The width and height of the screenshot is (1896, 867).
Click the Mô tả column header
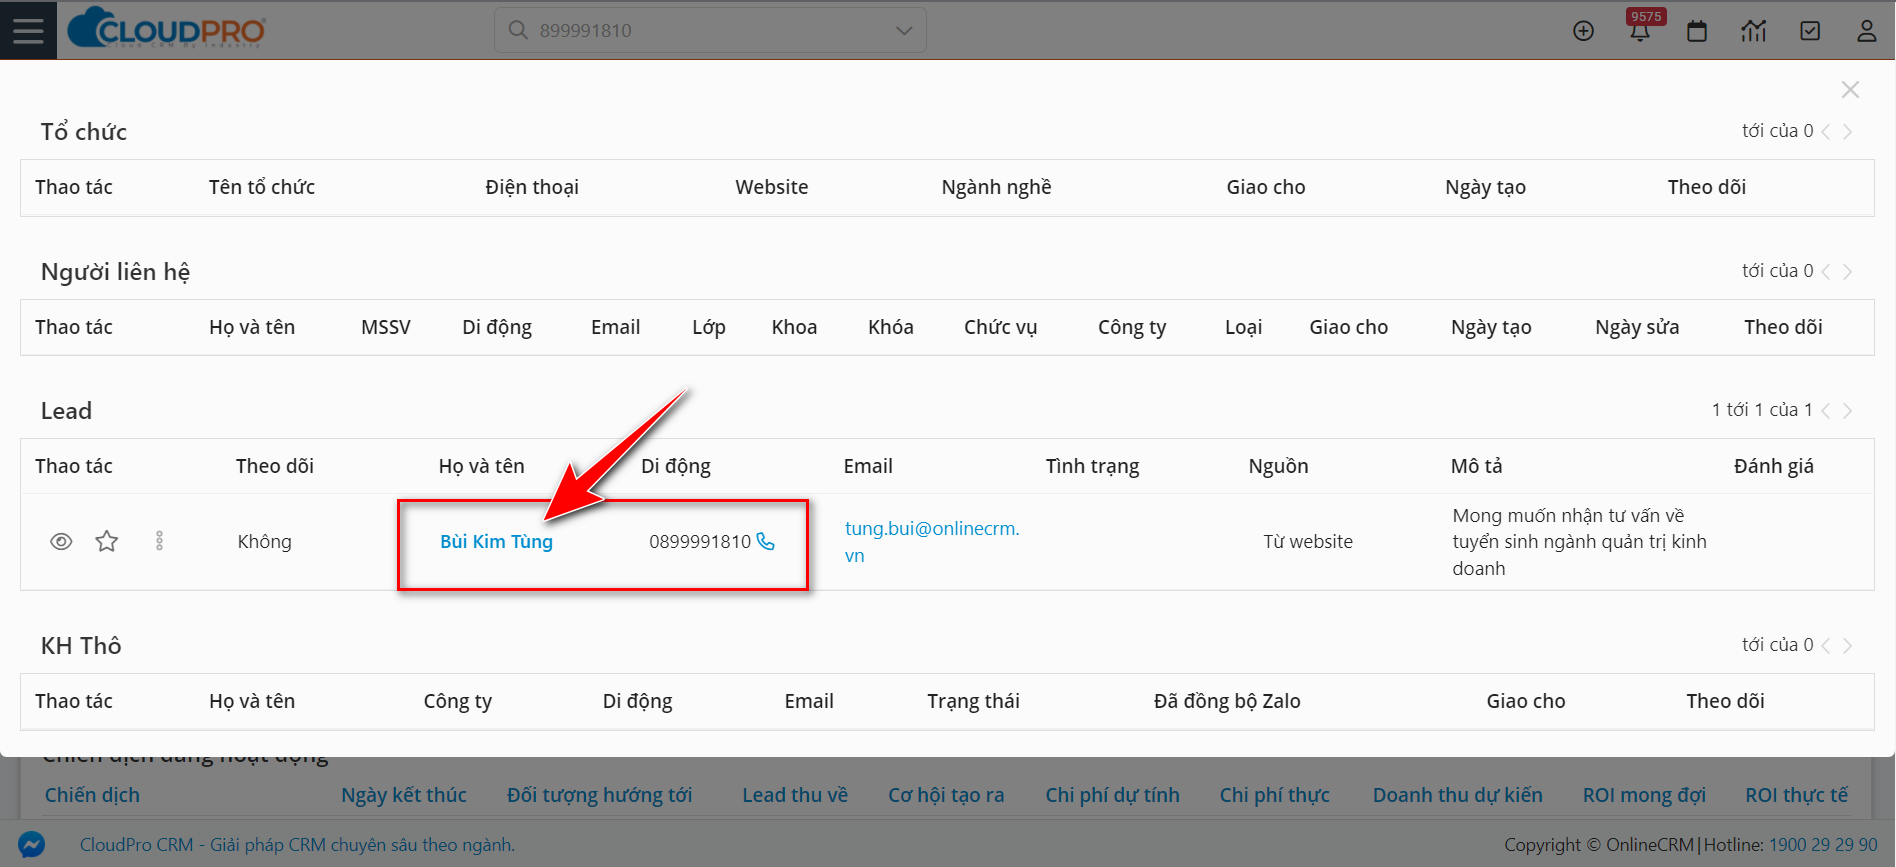click(1476, 466)
